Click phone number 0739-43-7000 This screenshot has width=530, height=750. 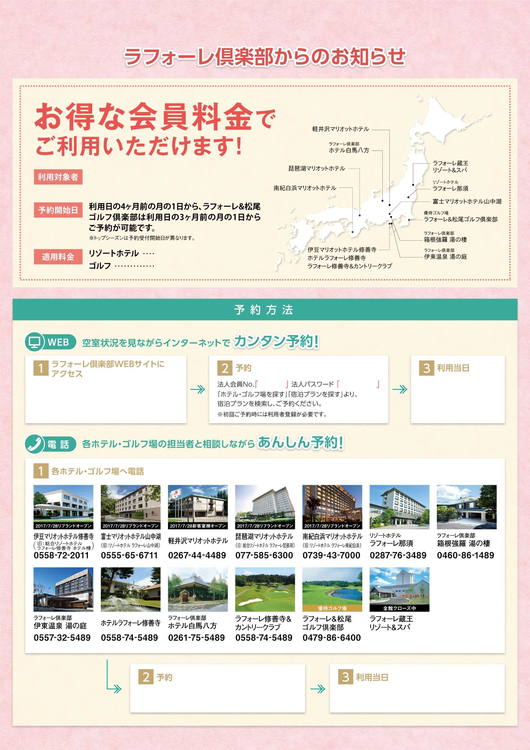(331, 555)
